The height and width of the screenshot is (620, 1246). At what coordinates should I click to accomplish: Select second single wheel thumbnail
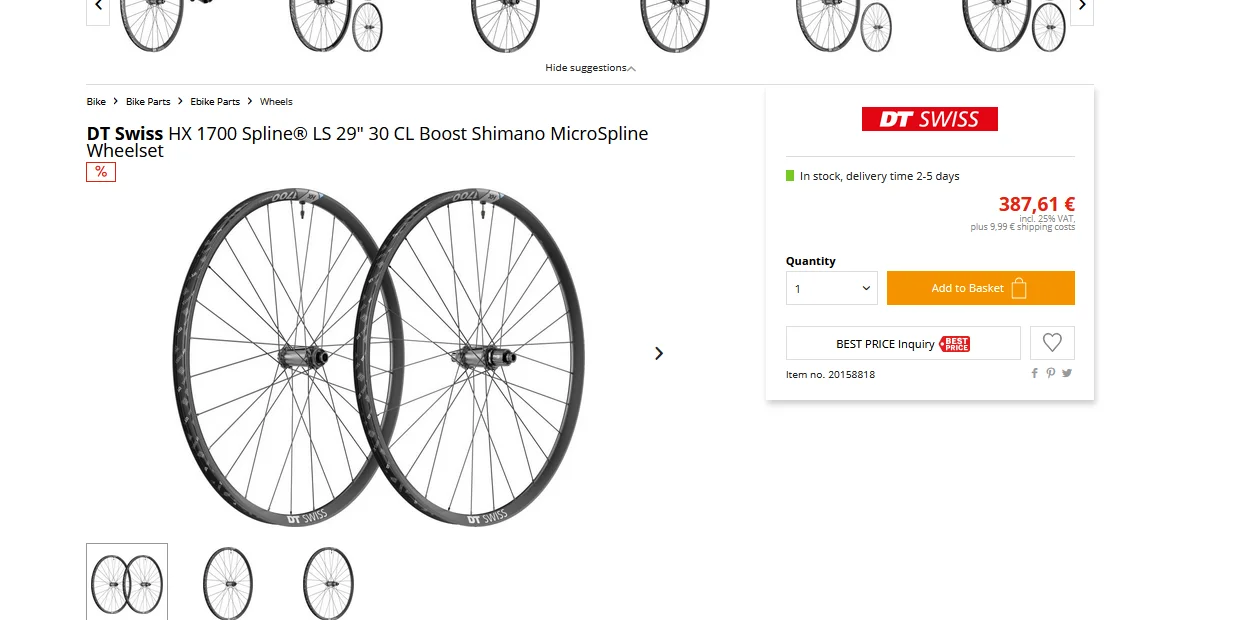click(x=228, y=582)
